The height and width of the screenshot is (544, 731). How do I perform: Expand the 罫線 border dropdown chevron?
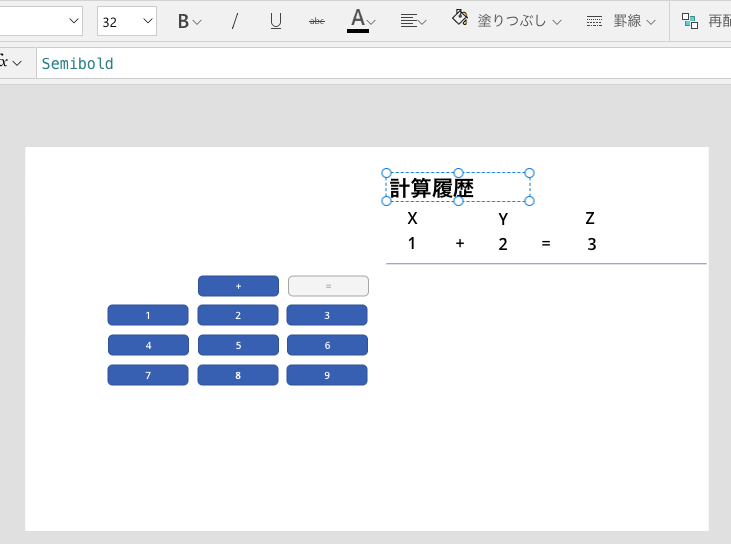(652, 22)
